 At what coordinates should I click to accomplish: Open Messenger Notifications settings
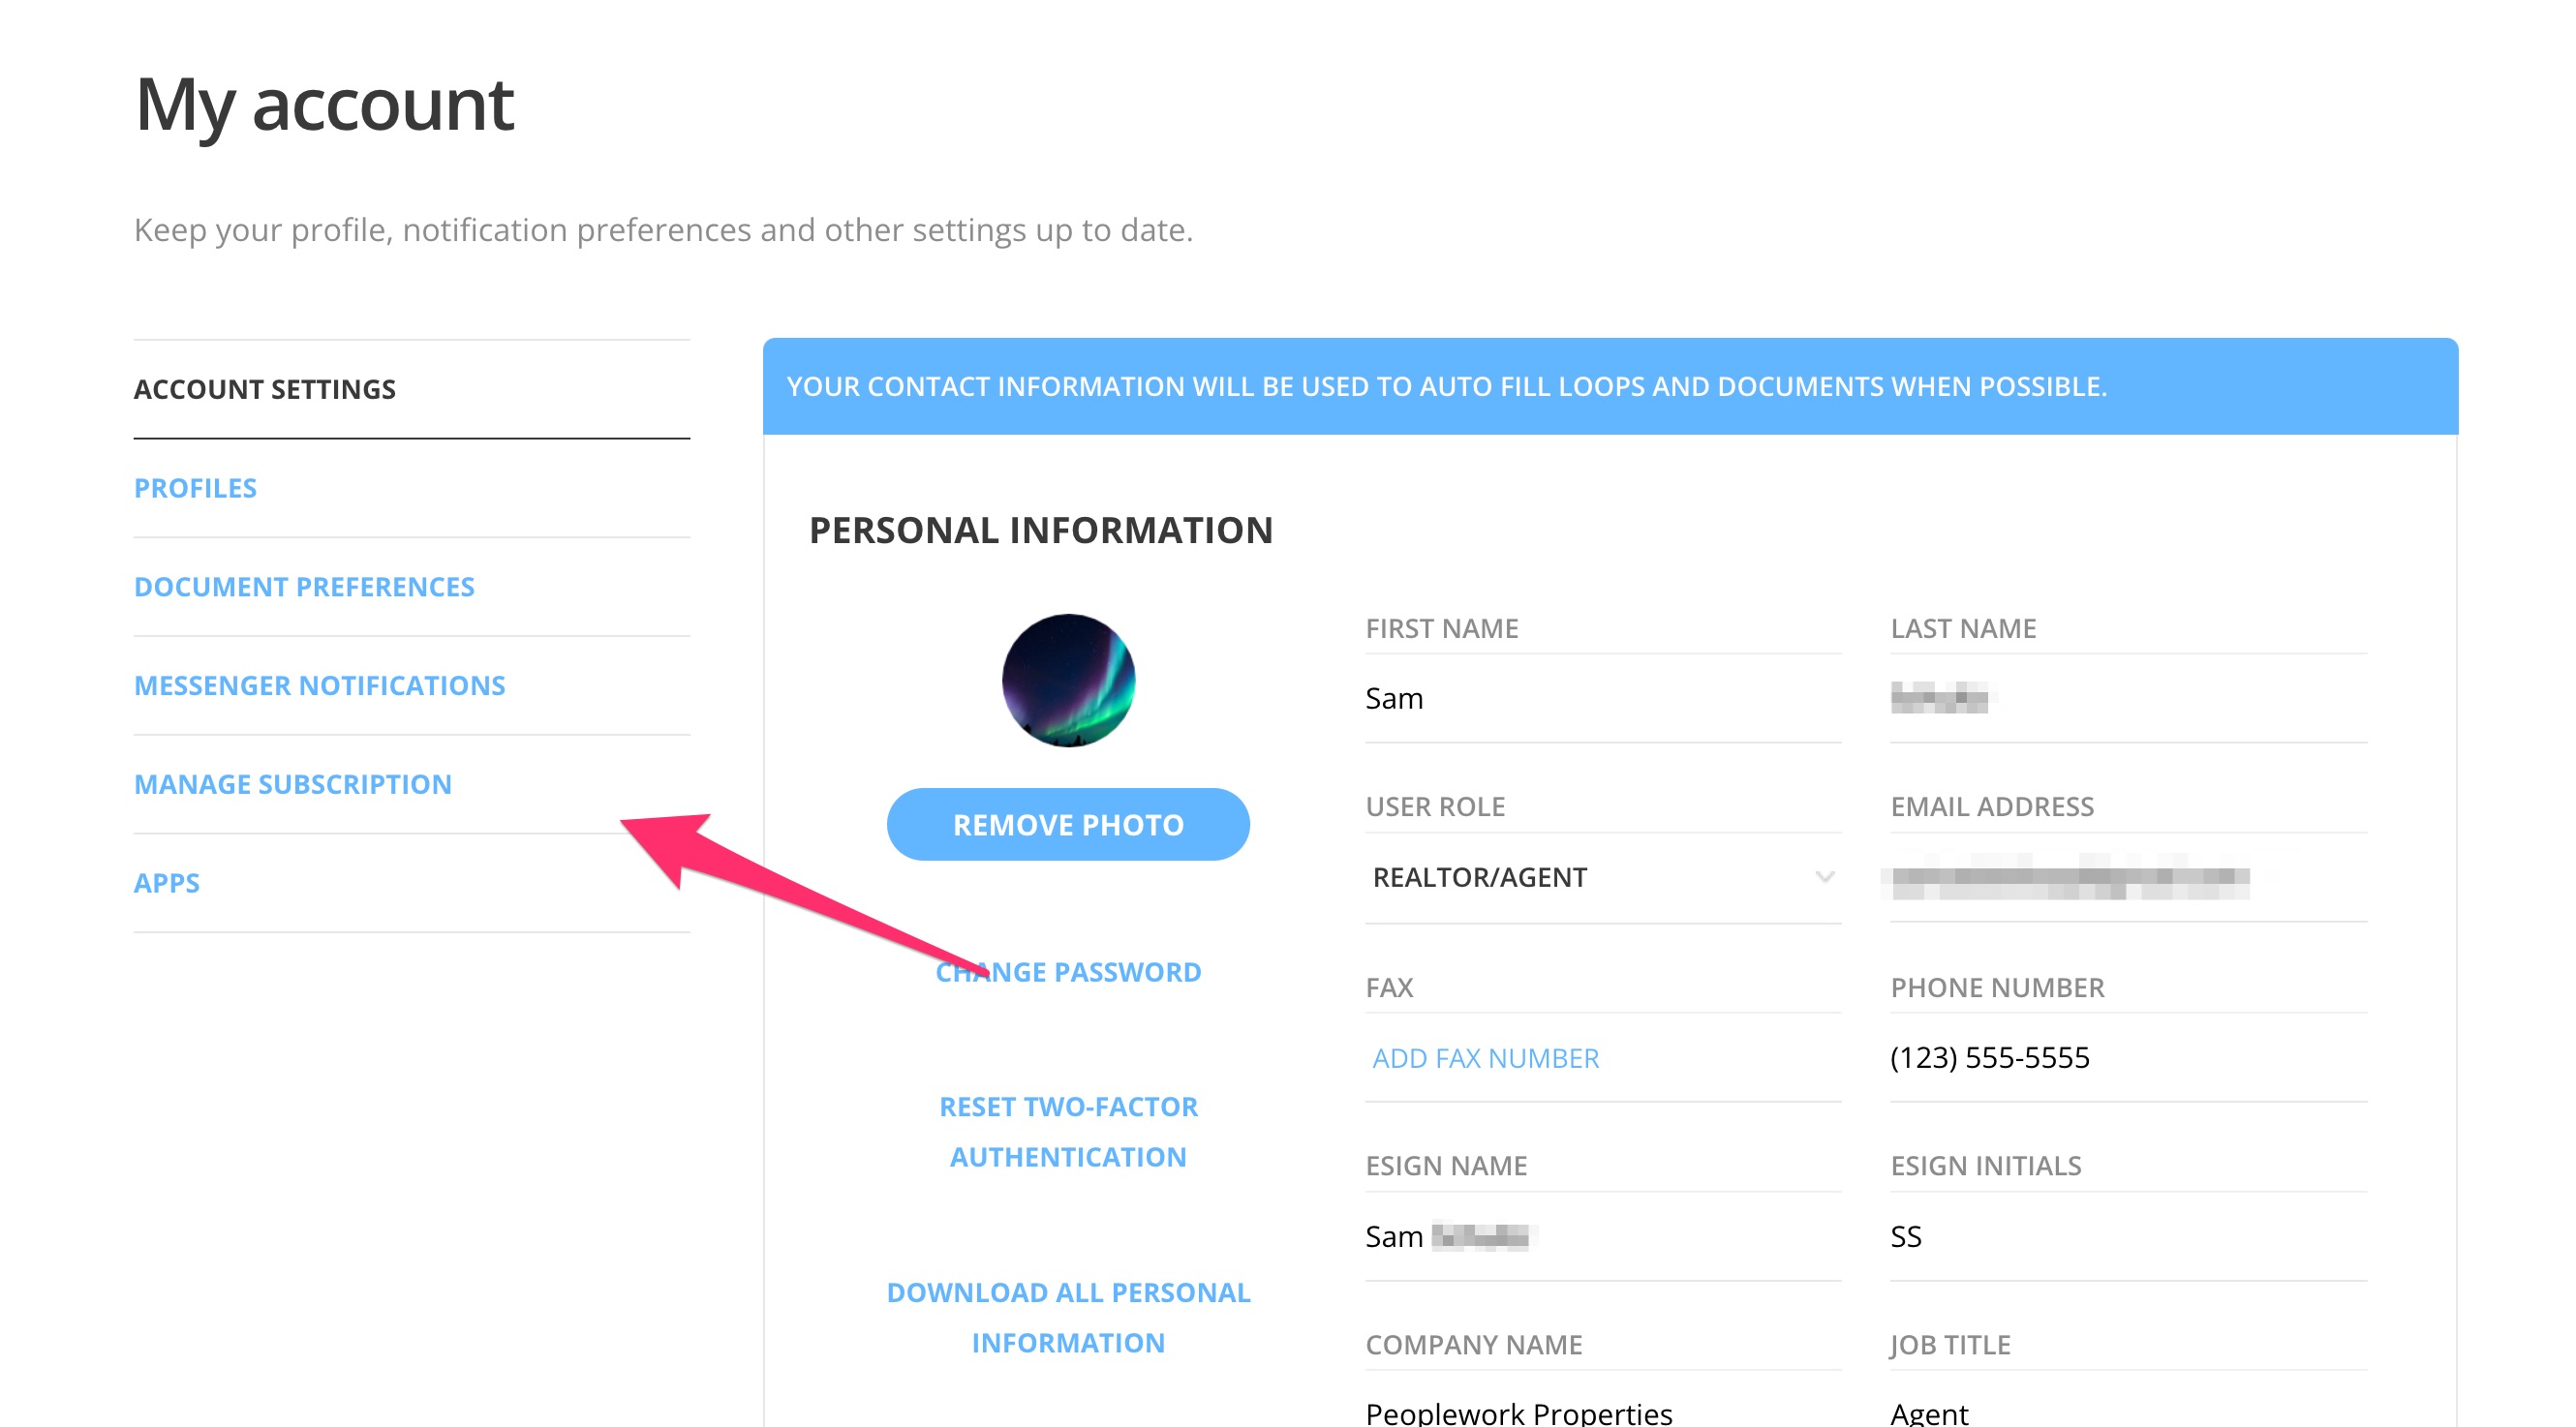click(319, 685)
